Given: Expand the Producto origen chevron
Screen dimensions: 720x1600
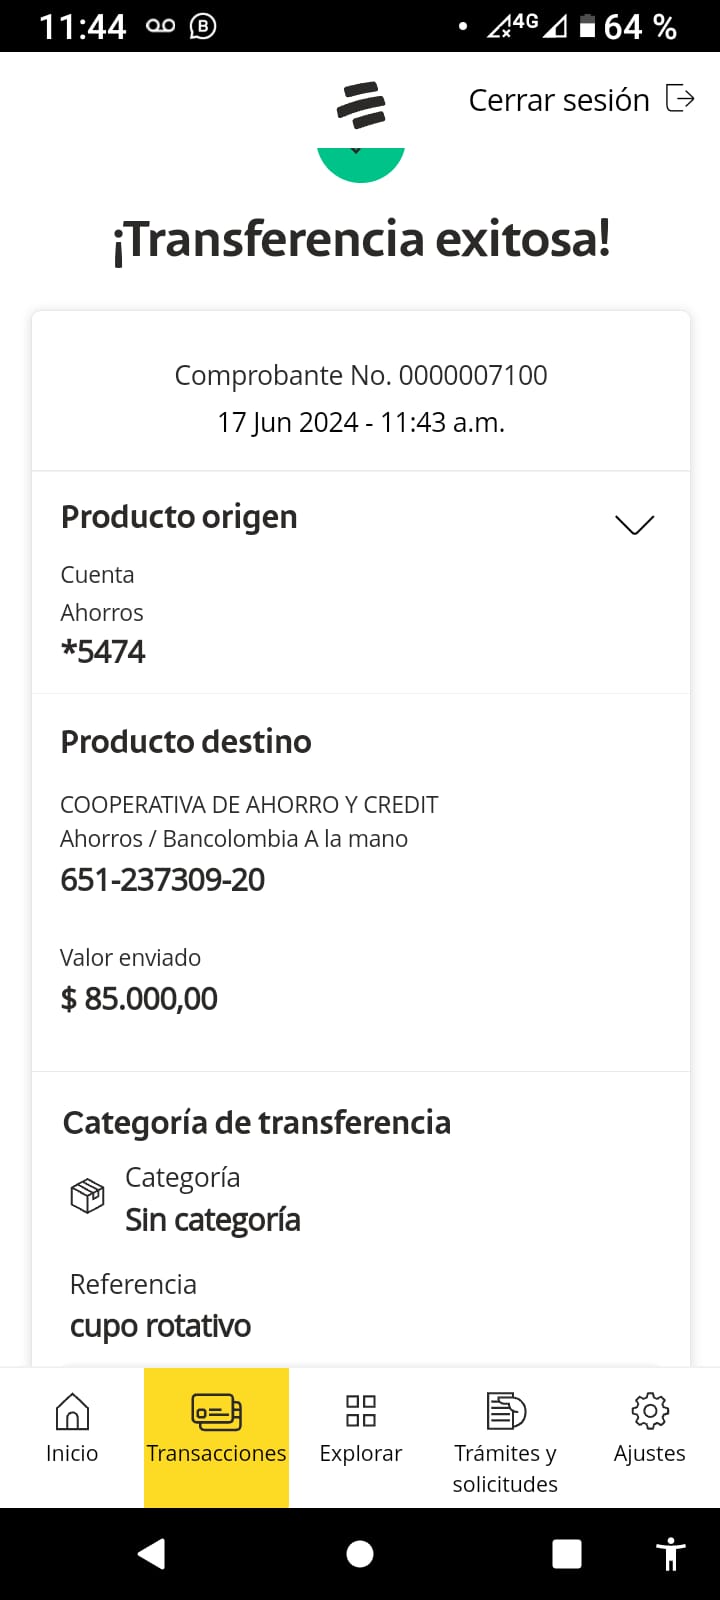Looking at the screenshot, I should (x=634, y=524).
